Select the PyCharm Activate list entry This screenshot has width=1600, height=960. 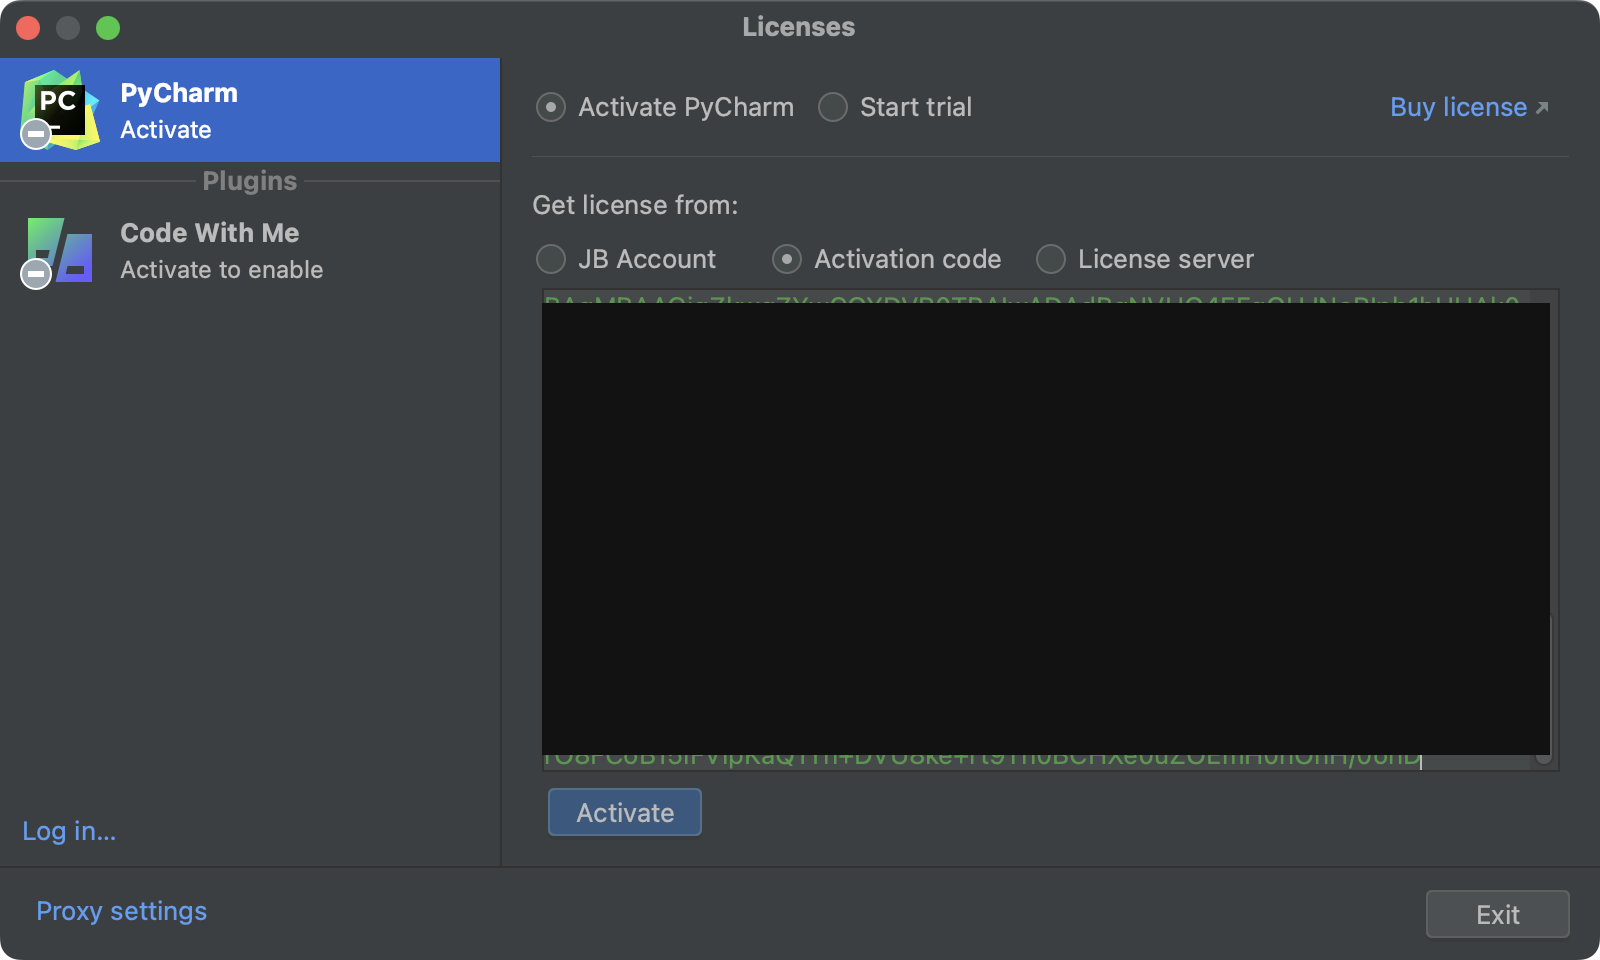coord(250,110)
